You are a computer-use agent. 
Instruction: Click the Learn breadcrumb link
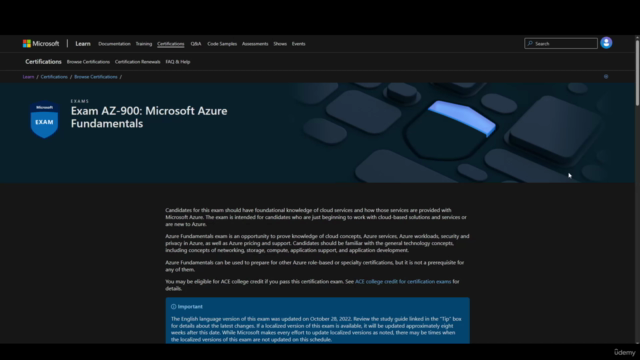[x=28, y=77]
